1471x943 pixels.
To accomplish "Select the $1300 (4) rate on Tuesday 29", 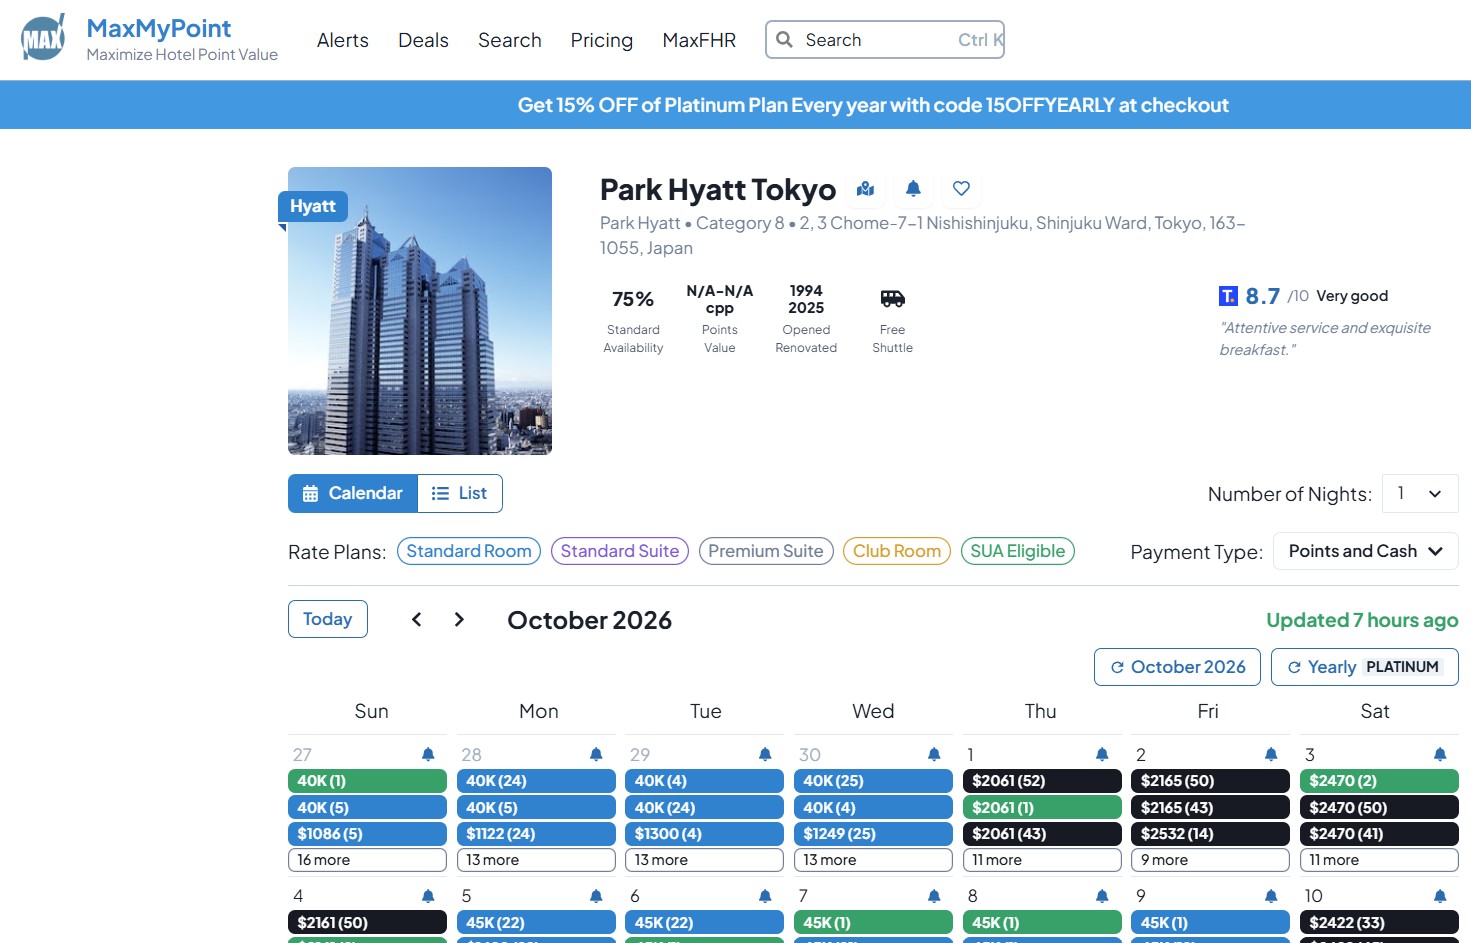I will [704, 834].
